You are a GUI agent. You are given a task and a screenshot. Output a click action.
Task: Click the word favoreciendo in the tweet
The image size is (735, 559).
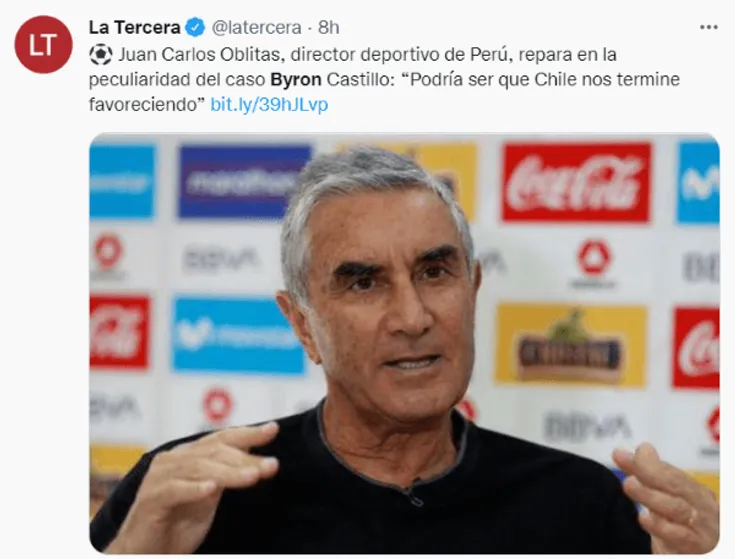coord(144,104)
